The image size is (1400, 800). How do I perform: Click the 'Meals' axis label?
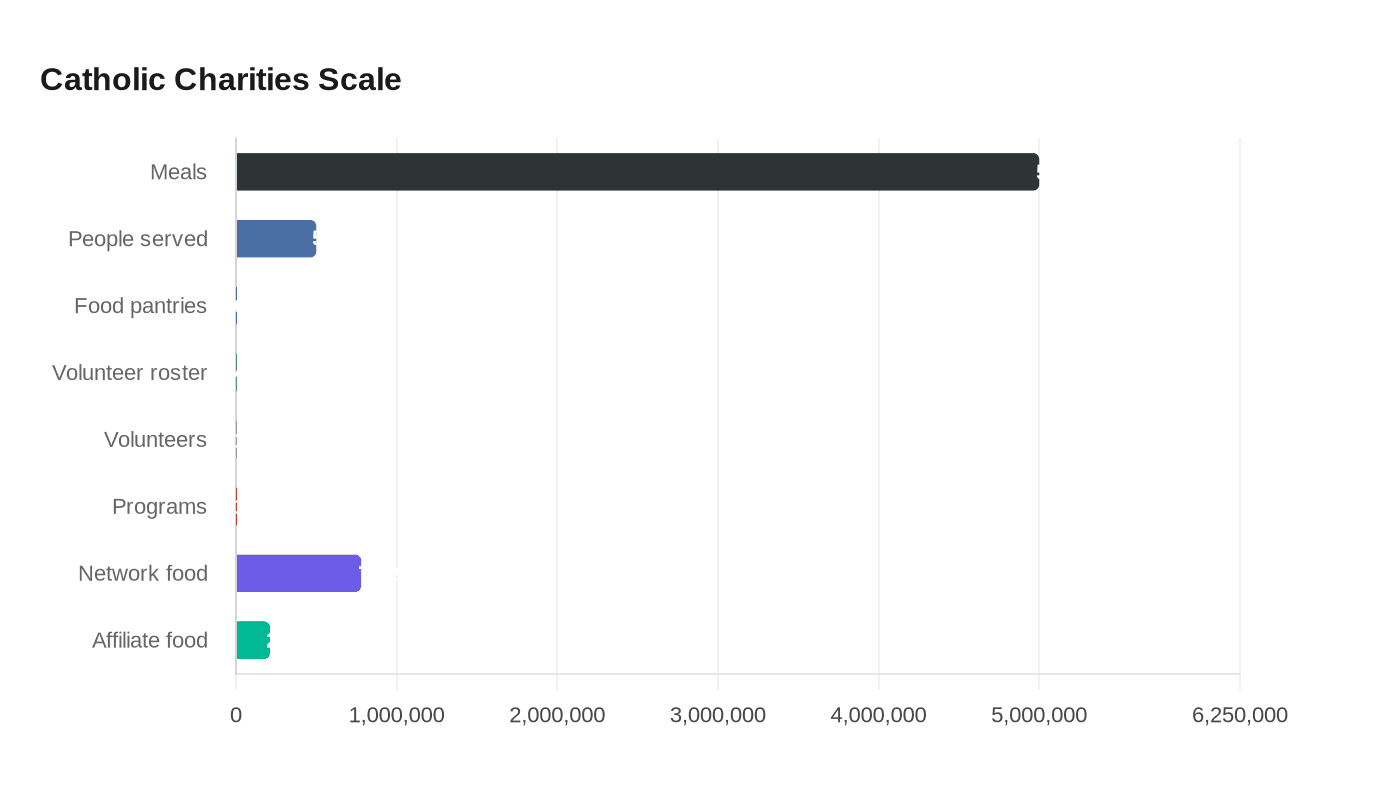pos(178,172)
